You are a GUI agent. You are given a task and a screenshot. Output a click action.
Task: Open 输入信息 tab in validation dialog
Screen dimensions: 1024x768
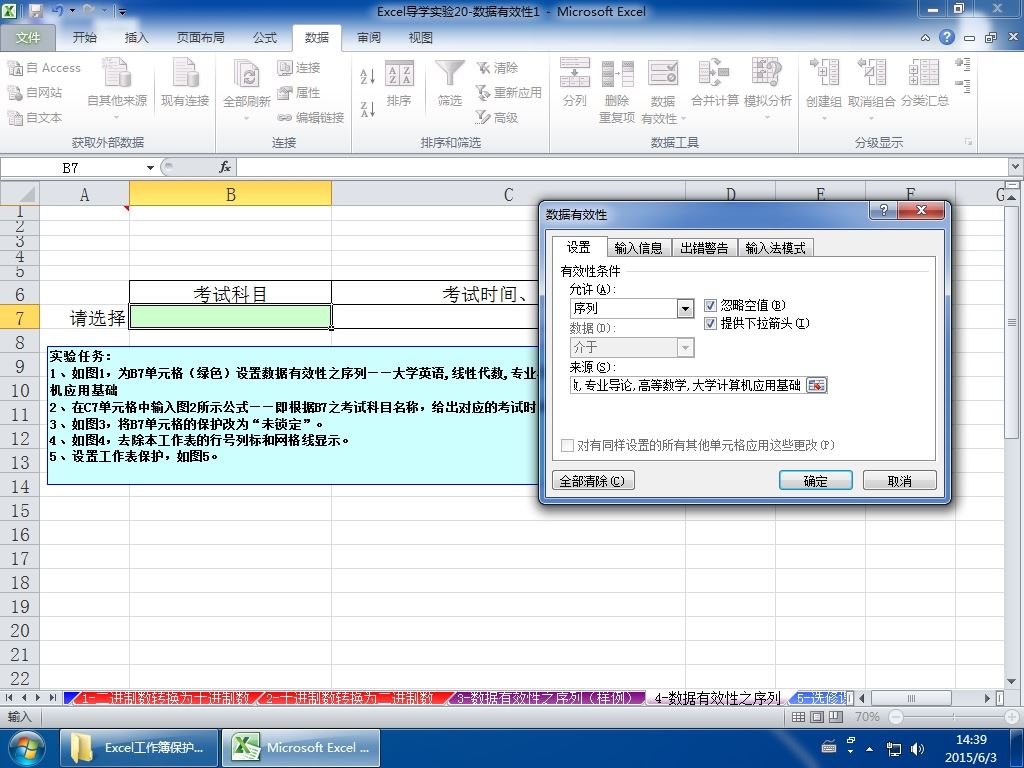point(639,248)
